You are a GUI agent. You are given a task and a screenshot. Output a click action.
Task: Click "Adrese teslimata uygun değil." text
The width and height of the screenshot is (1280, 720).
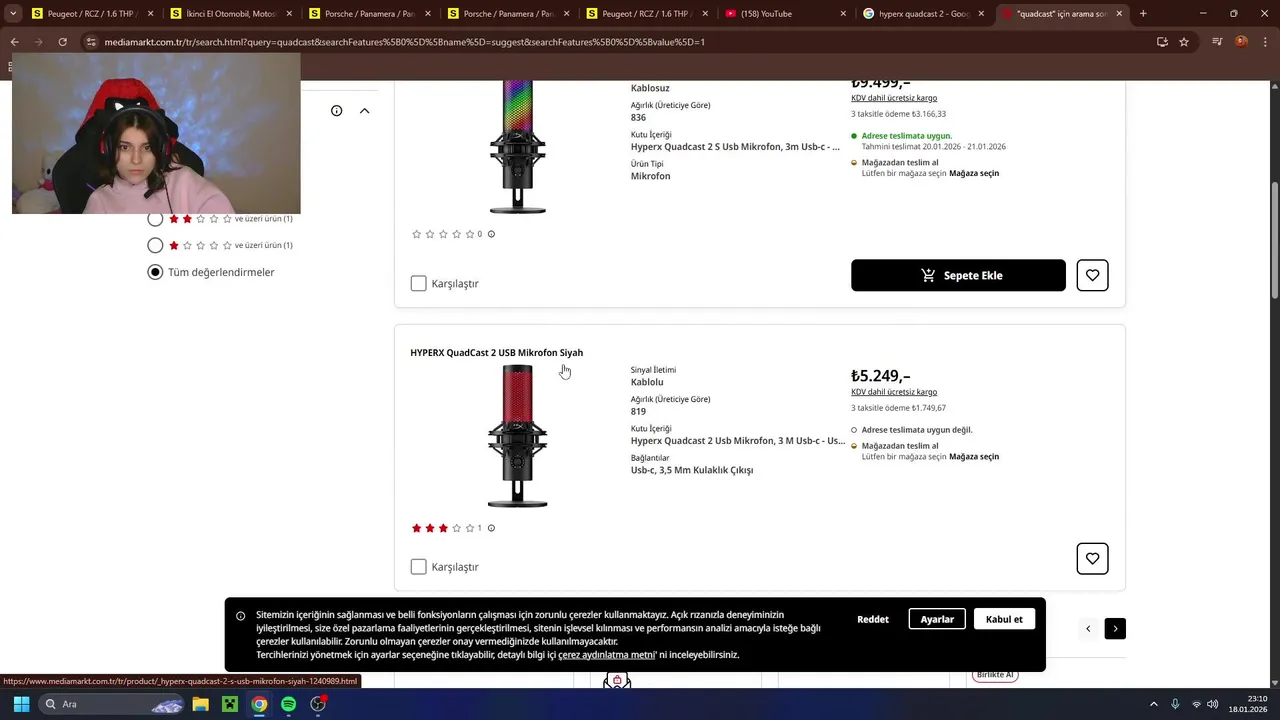click(x=917, y=430)
